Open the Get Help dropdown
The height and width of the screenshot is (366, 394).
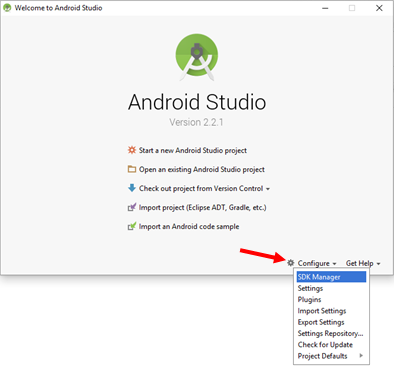click(363, 263)
